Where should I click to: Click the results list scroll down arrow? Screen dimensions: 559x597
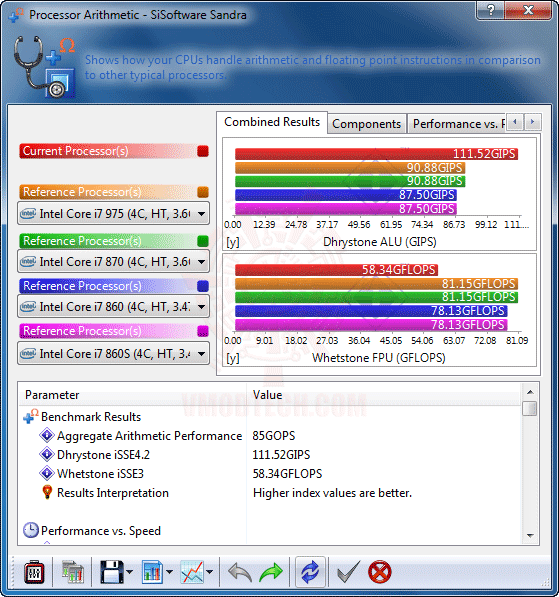[530, 536]
